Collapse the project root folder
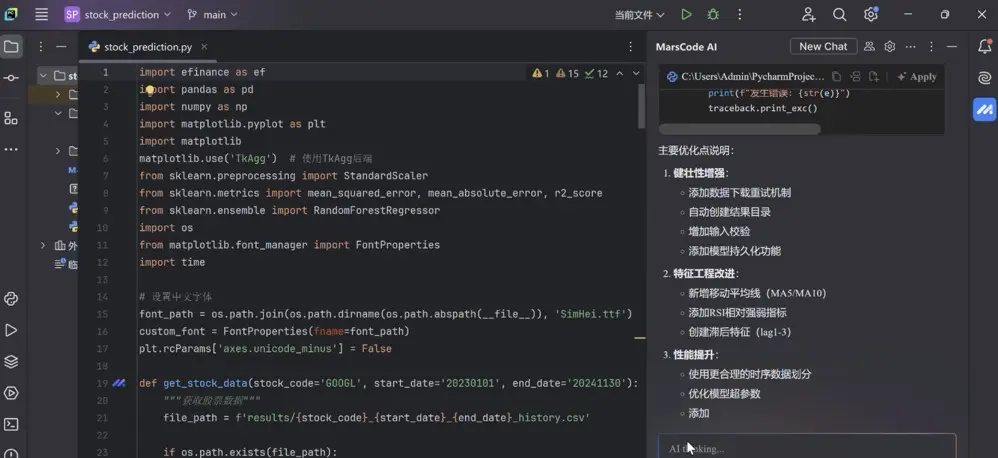 click(43, 76)
